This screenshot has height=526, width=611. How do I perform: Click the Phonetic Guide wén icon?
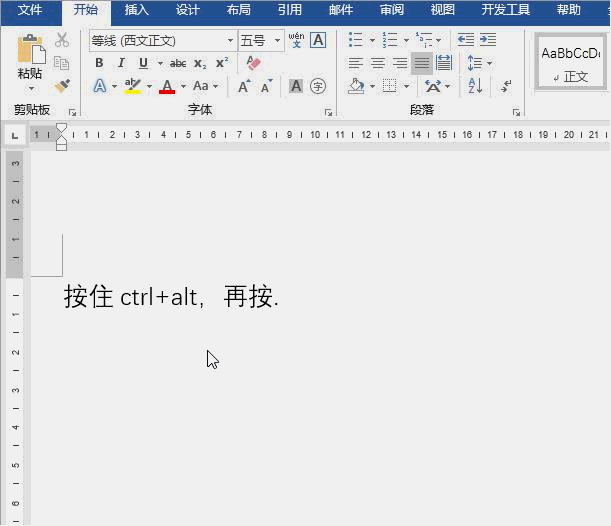(296, 40)
